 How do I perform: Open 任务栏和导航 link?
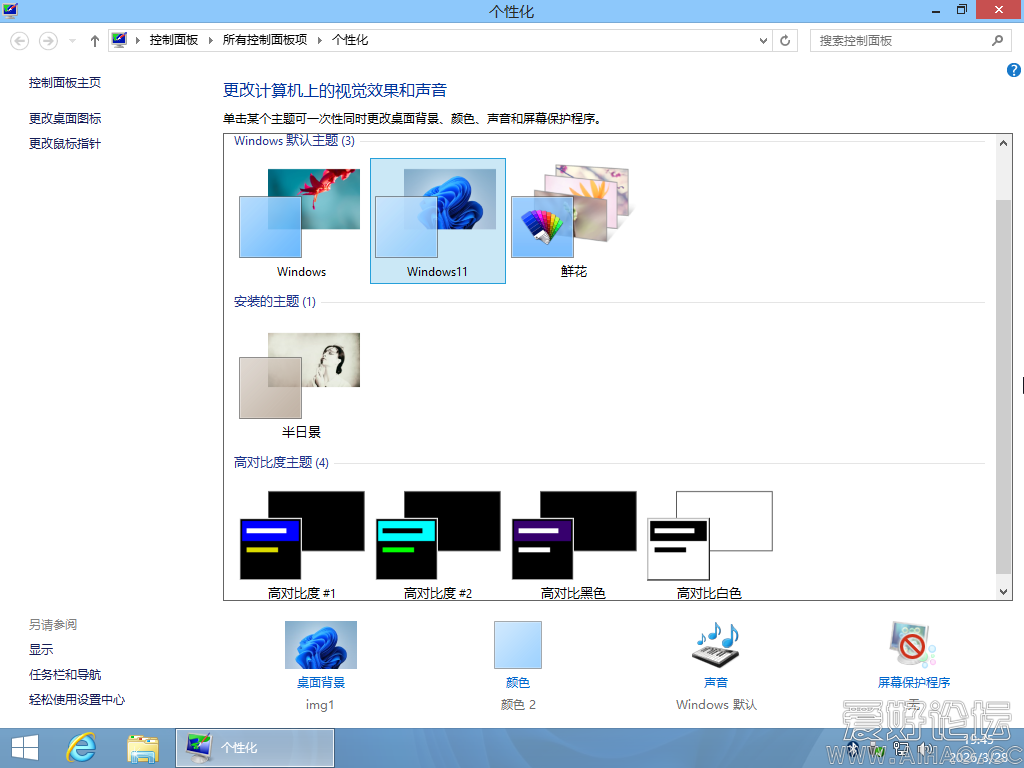[x=65, y=675]
